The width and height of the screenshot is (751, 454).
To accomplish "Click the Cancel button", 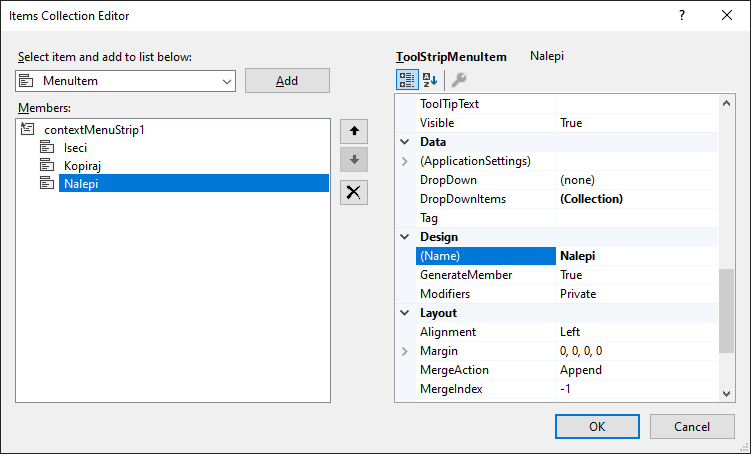I will [x=692, y=426].
